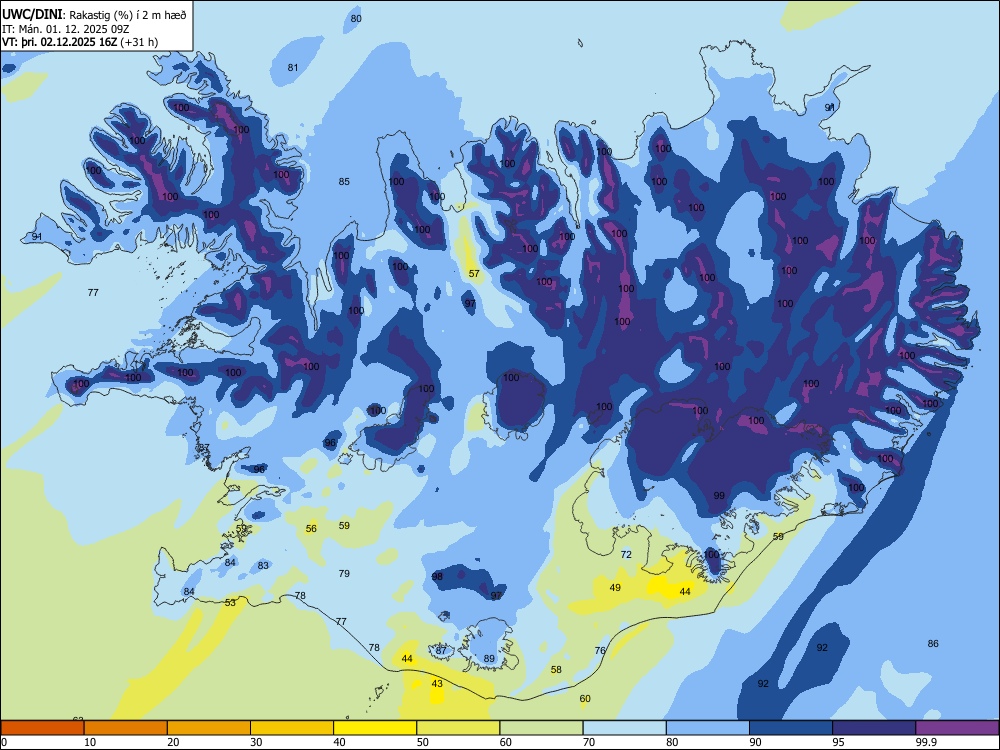Click the orange 10–20 legend swatch
Viewport: 1000px width, 750px height.
[126, 728]
